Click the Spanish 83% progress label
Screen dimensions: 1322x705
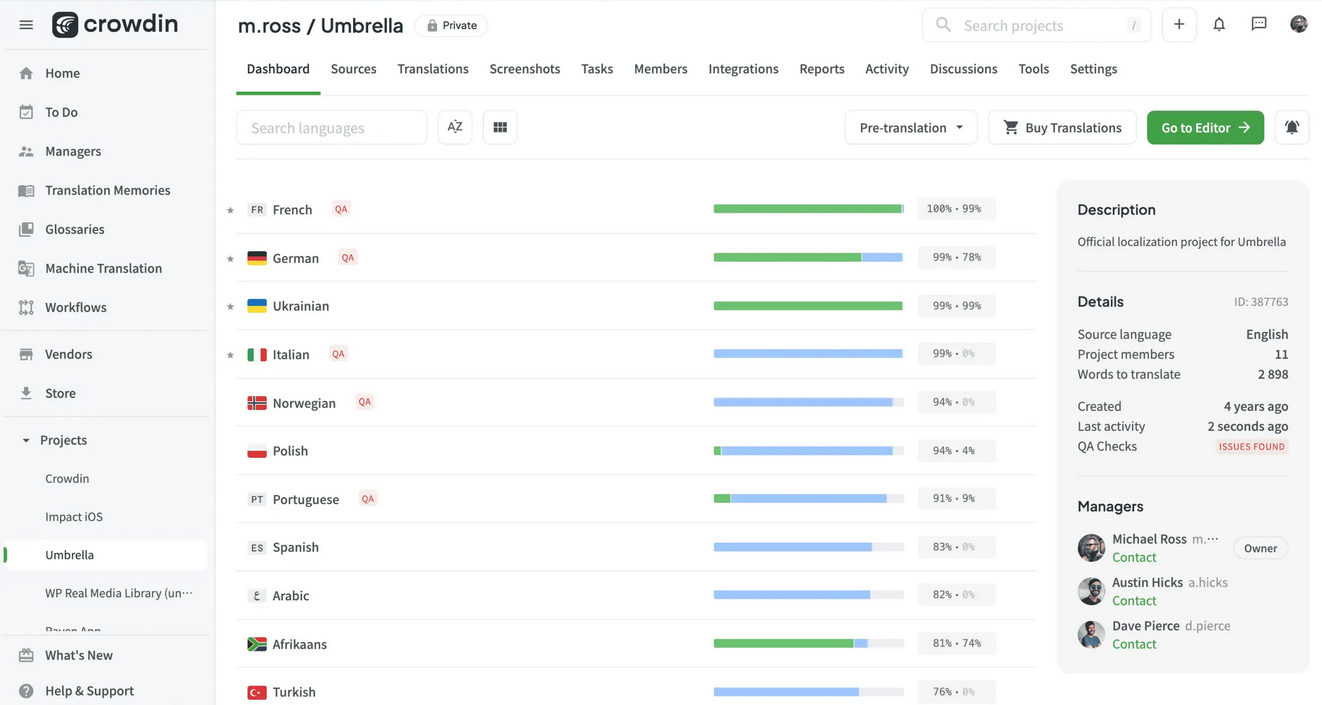pyautogui.click(x=956, y=547)
